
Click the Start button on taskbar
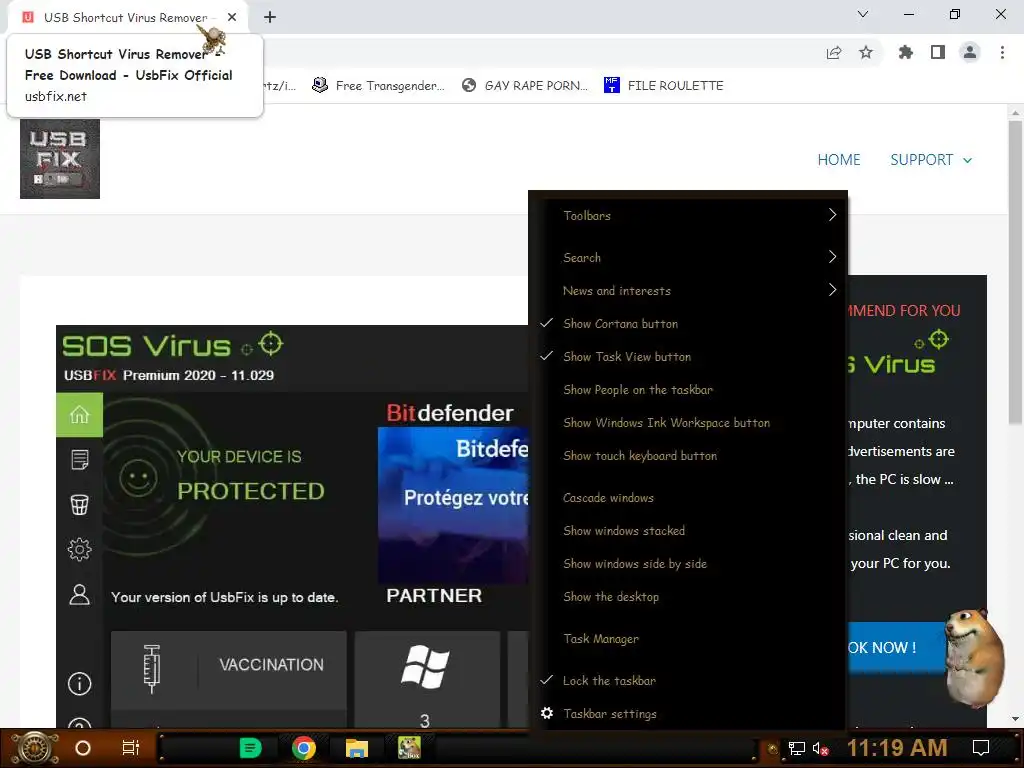coord(34,748)
